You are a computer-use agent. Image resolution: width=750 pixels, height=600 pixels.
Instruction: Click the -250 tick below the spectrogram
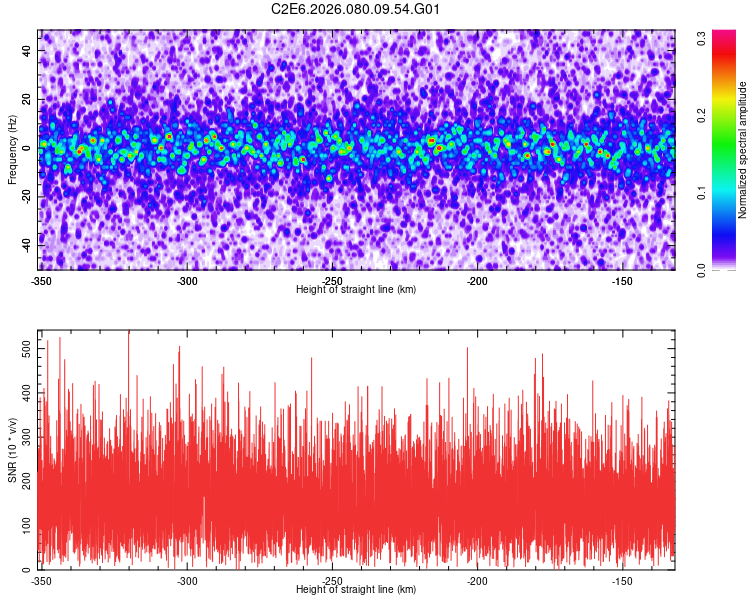pyautogui.click(x=332, y=281)
